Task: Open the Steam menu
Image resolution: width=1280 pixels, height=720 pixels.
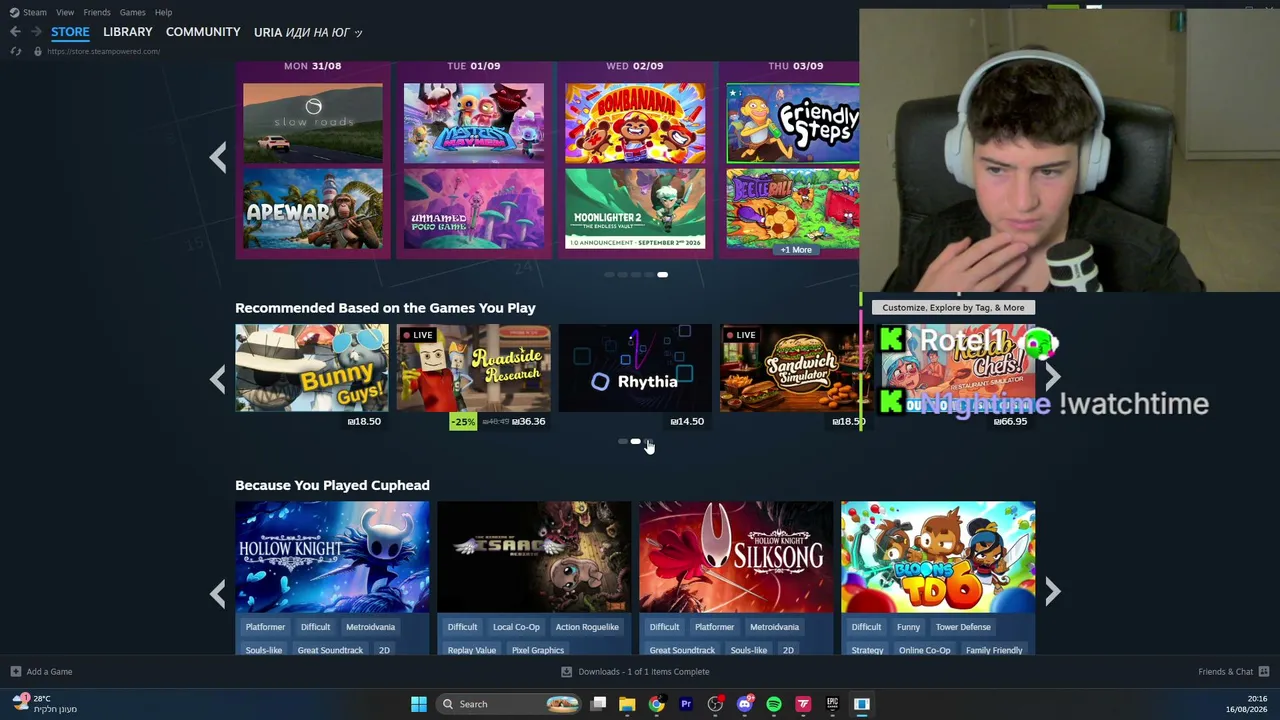Action: pyautogui.click(x=35, y=12)
